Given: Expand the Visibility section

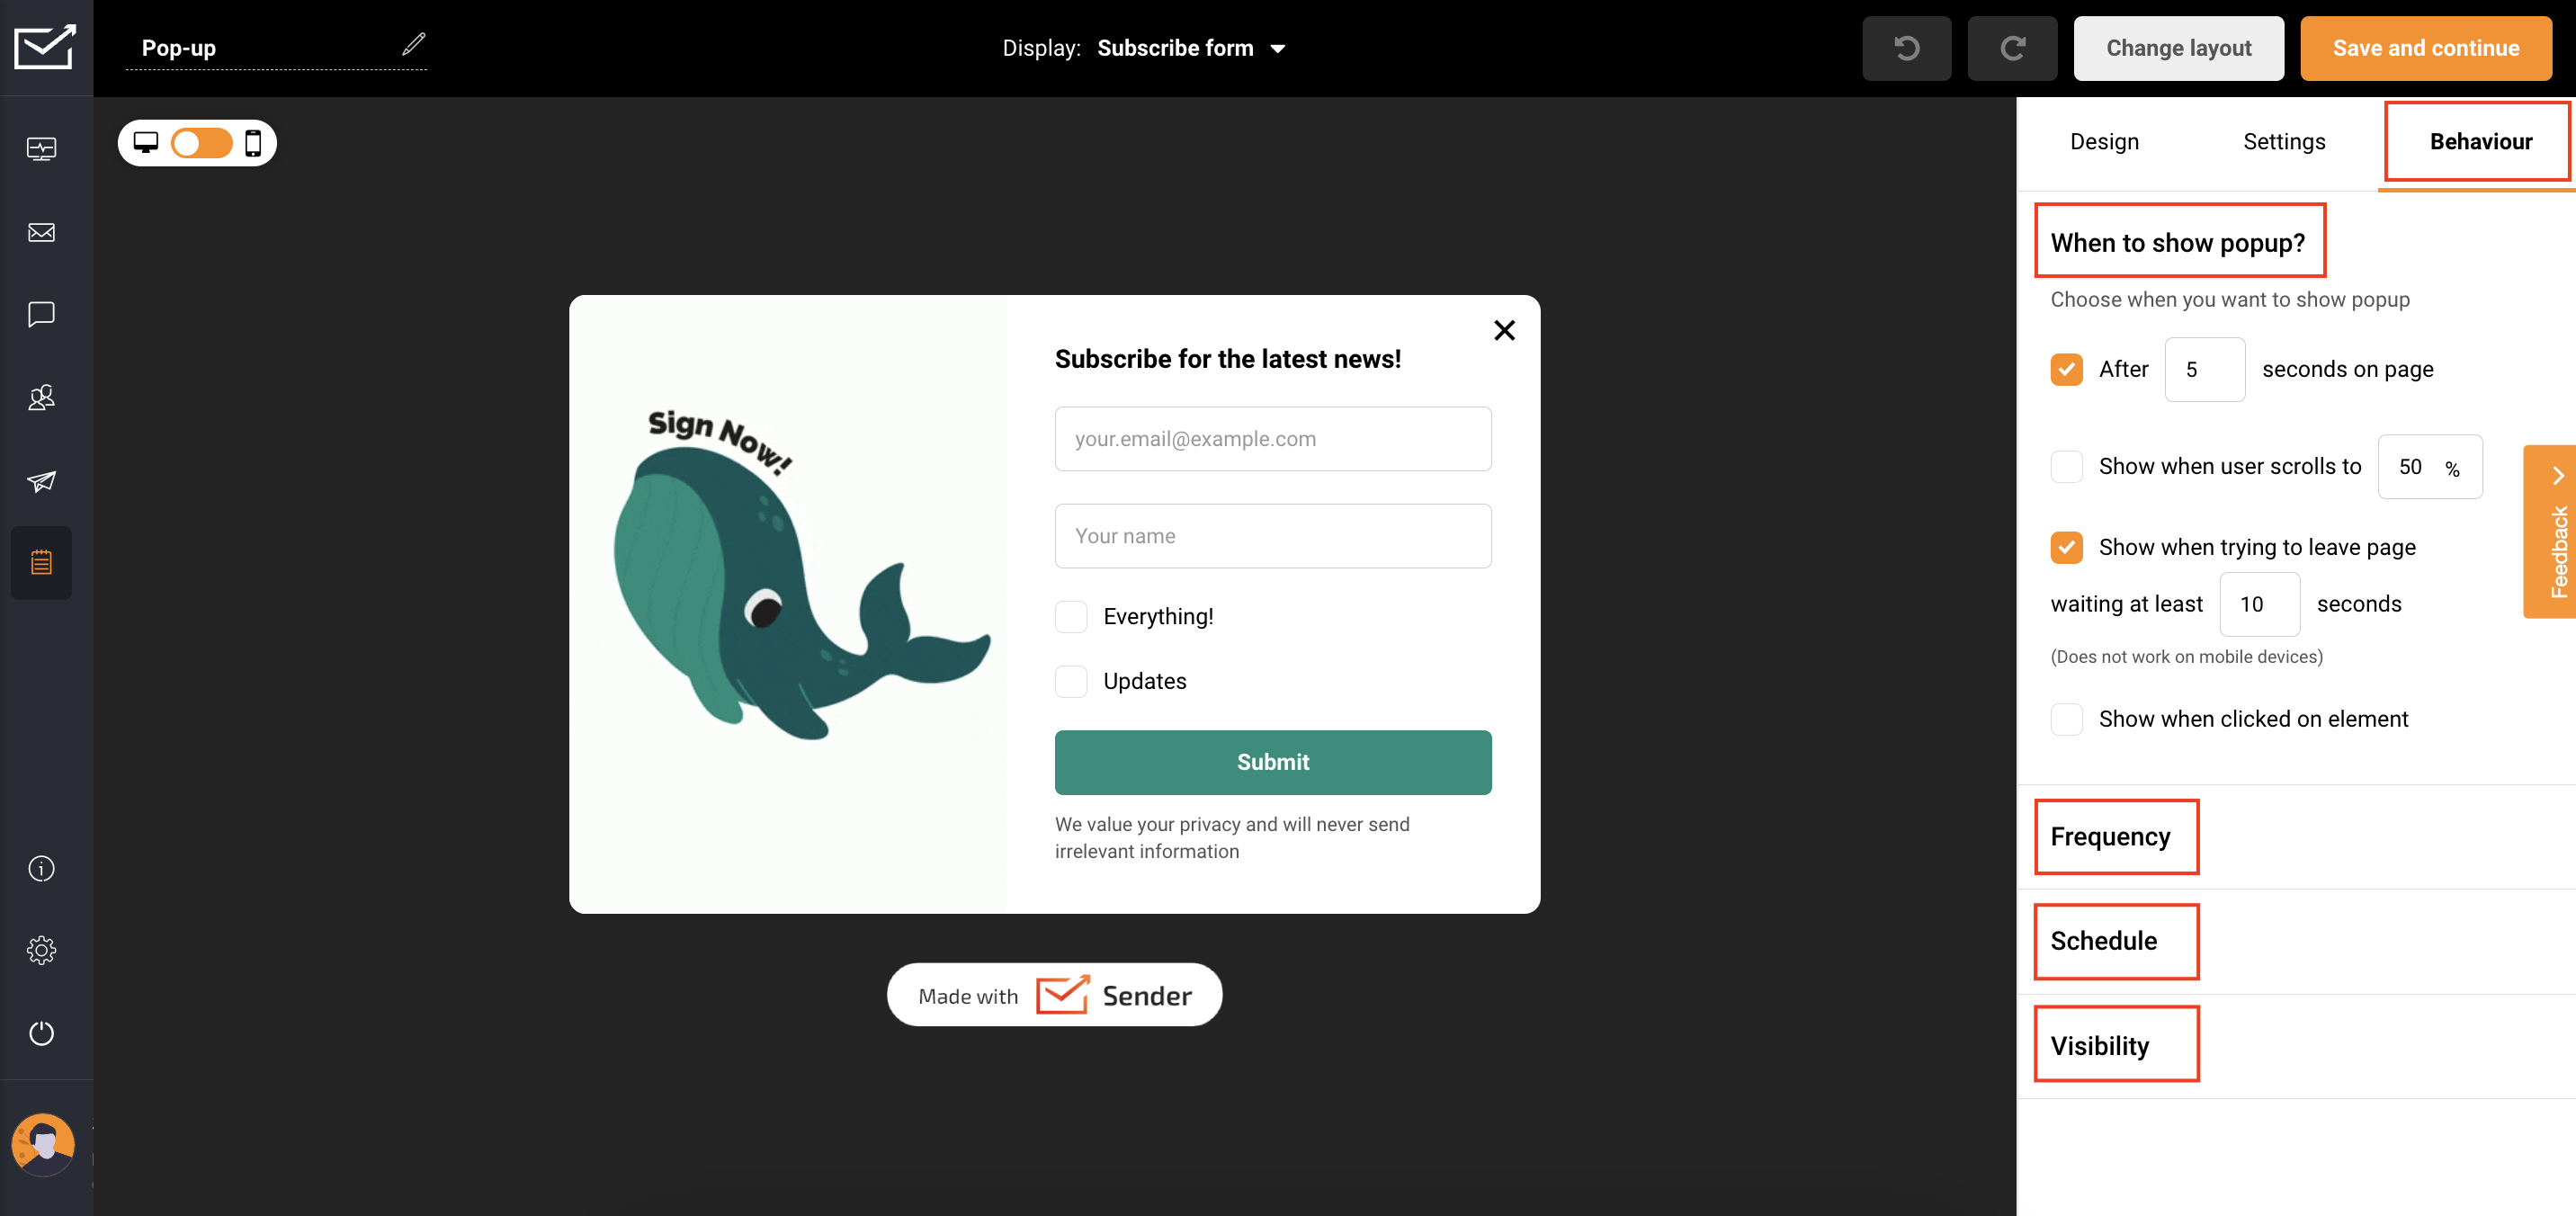Looking at the screenshot, I should tap(2099, 1045).
